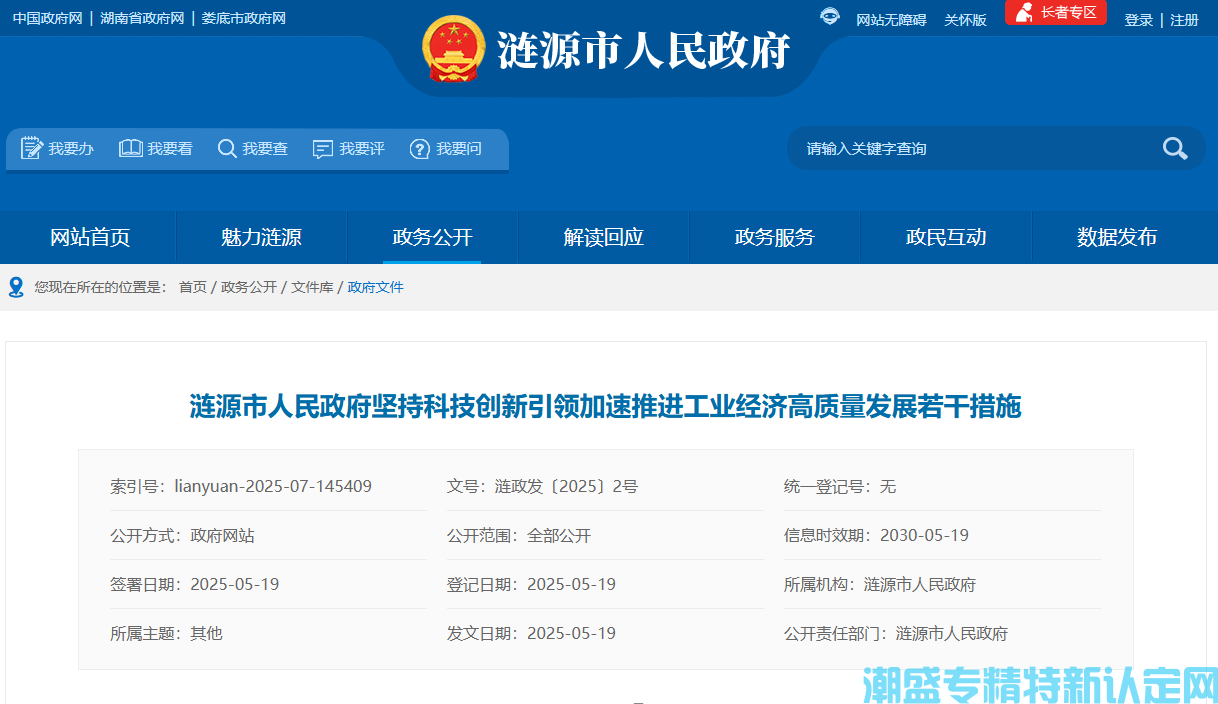Click the 涟源市人民政府 site title
This screenshot has width=1218, height=704.
tap(644, 50)
